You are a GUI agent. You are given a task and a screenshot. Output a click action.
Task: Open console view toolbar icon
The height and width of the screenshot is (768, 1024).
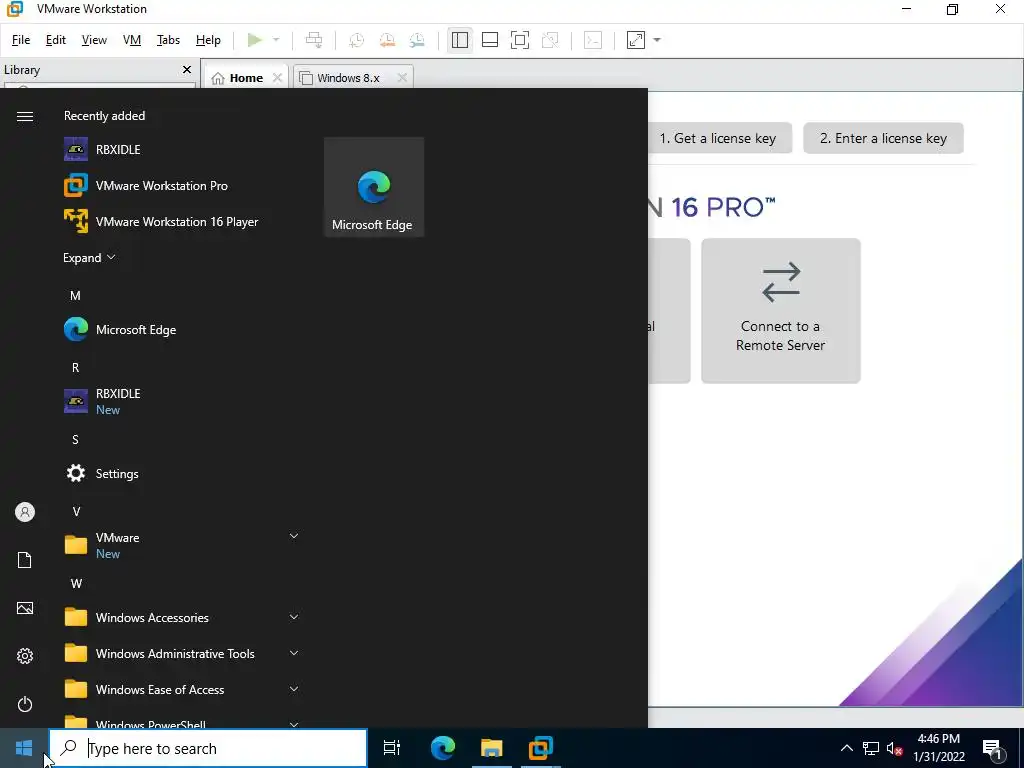pos(593,40)
